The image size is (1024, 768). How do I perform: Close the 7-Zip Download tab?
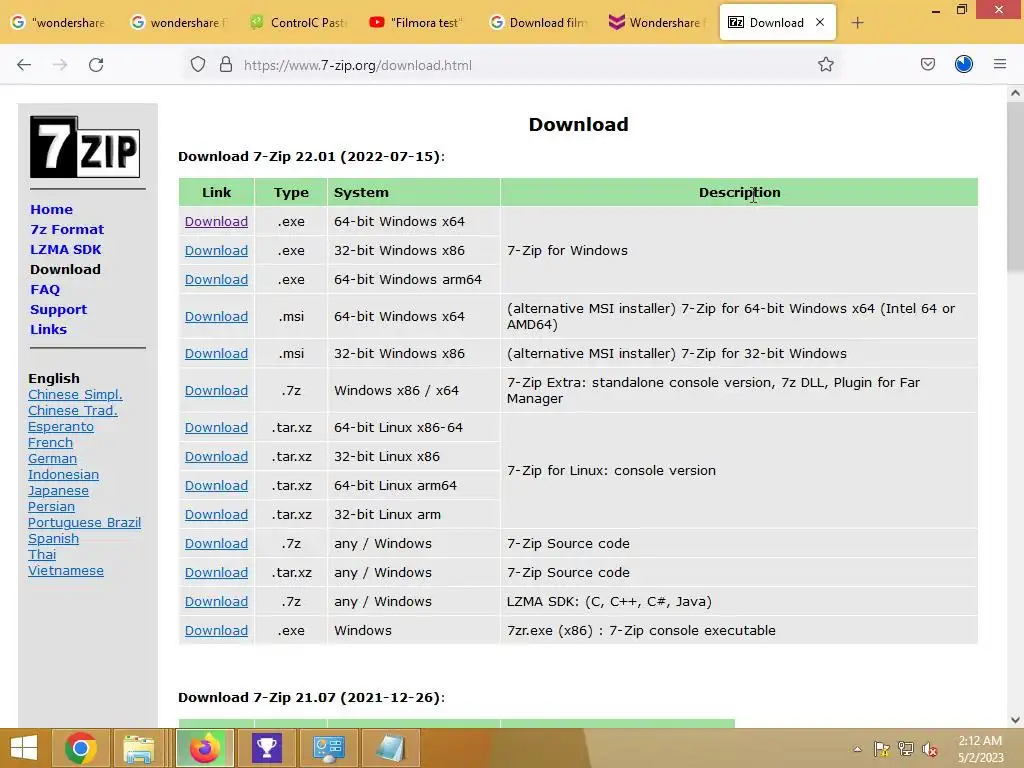click(x=820, y=22)
